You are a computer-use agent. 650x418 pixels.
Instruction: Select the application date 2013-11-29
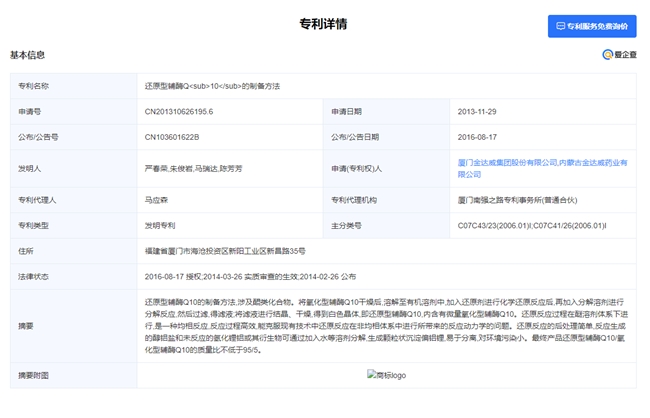coord(479,112)
